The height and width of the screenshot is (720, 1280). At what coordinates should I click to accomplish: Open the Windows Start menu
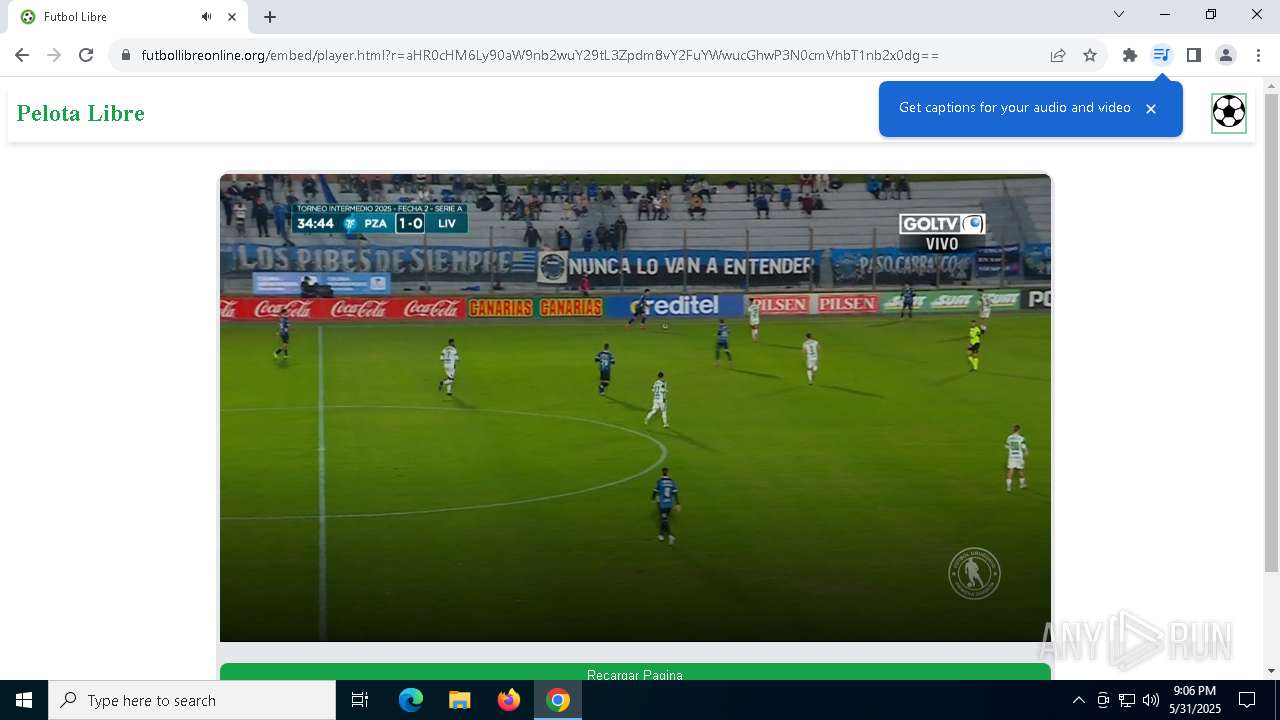pyautogui.click(x=24, y=700)
